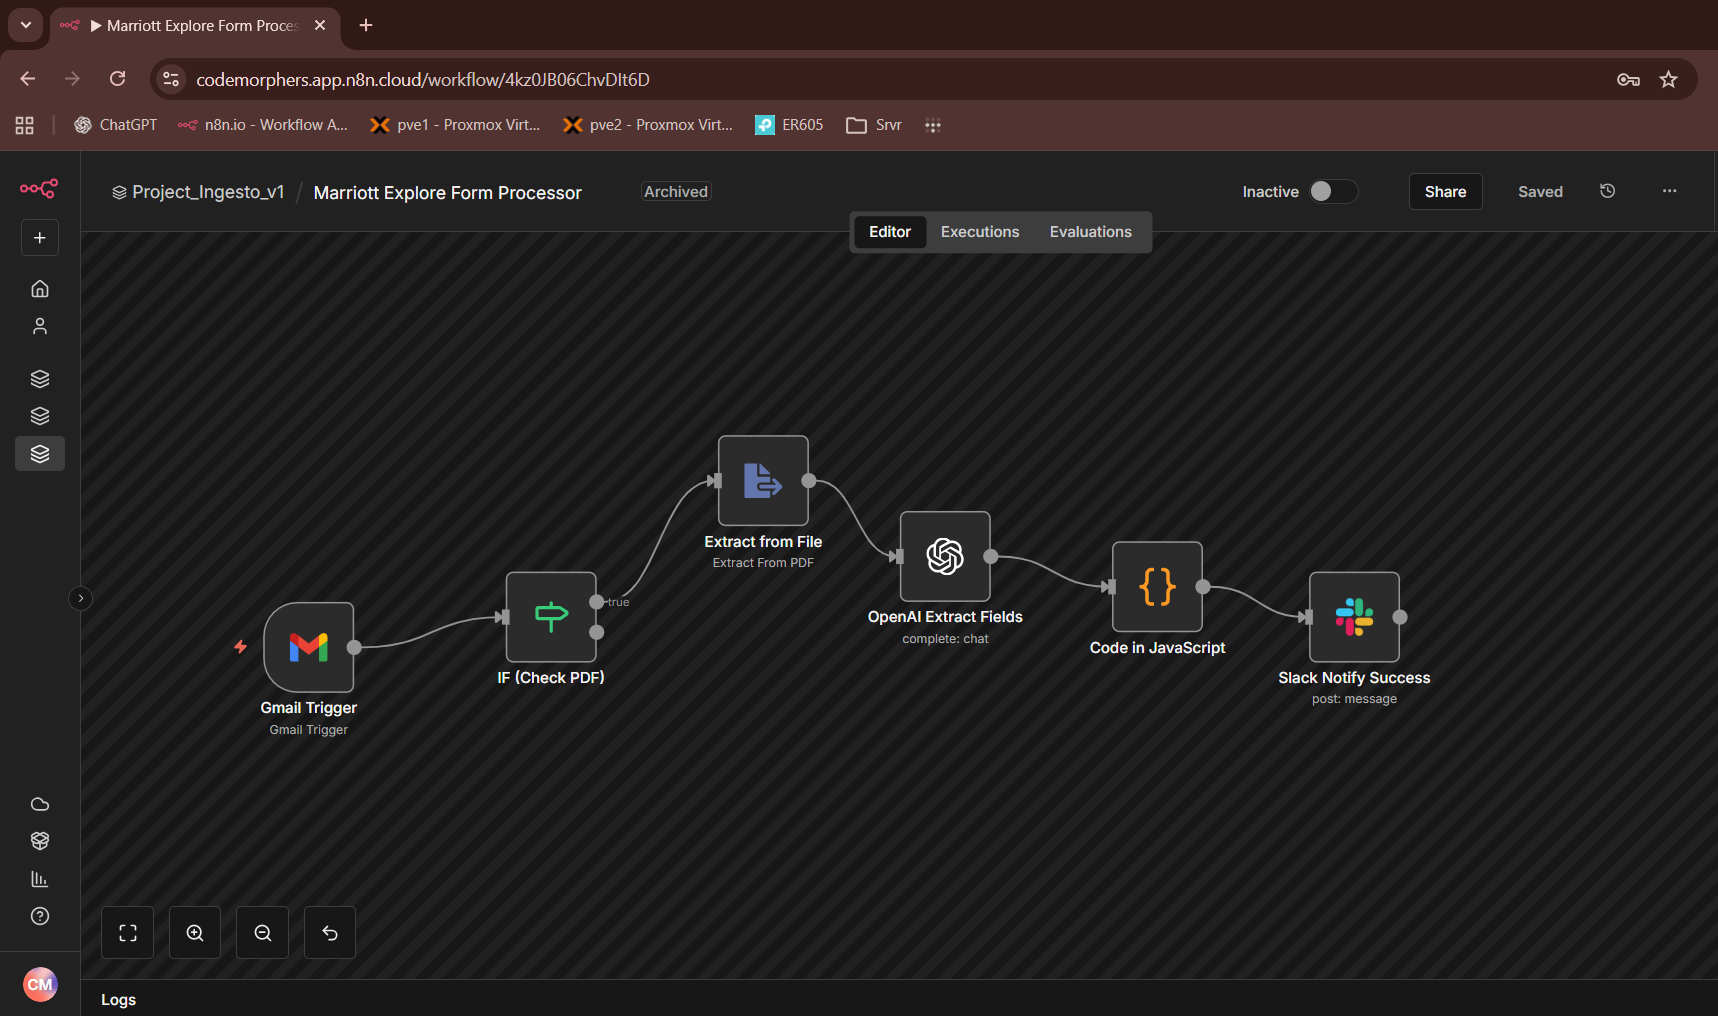Select the Code in JavaScript node

coord(1157,587)
